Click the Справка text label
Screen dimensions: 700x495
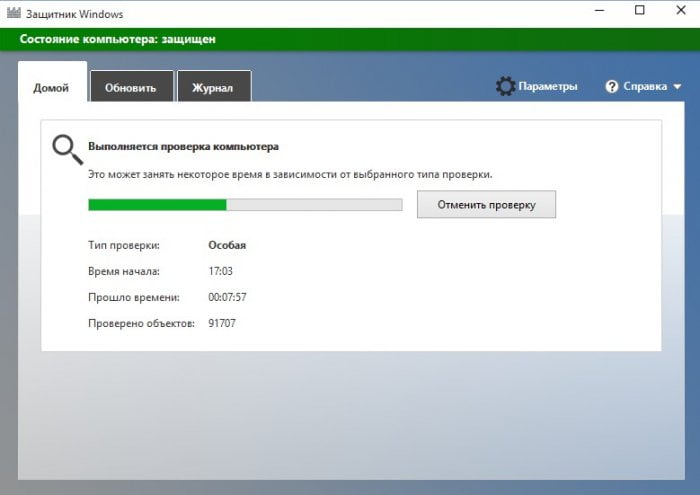click(x=644, y=87)
